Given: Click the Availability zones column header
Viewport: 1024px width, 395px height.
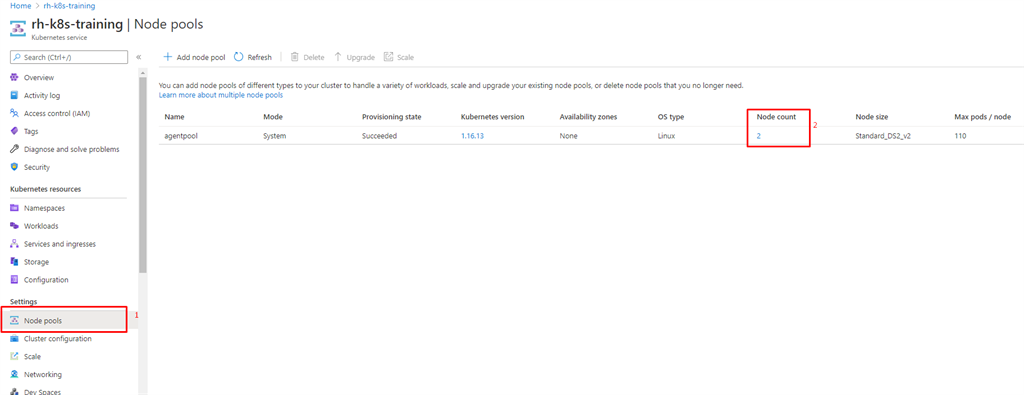Looking at the screenshot, I should [x=588, y=117].
